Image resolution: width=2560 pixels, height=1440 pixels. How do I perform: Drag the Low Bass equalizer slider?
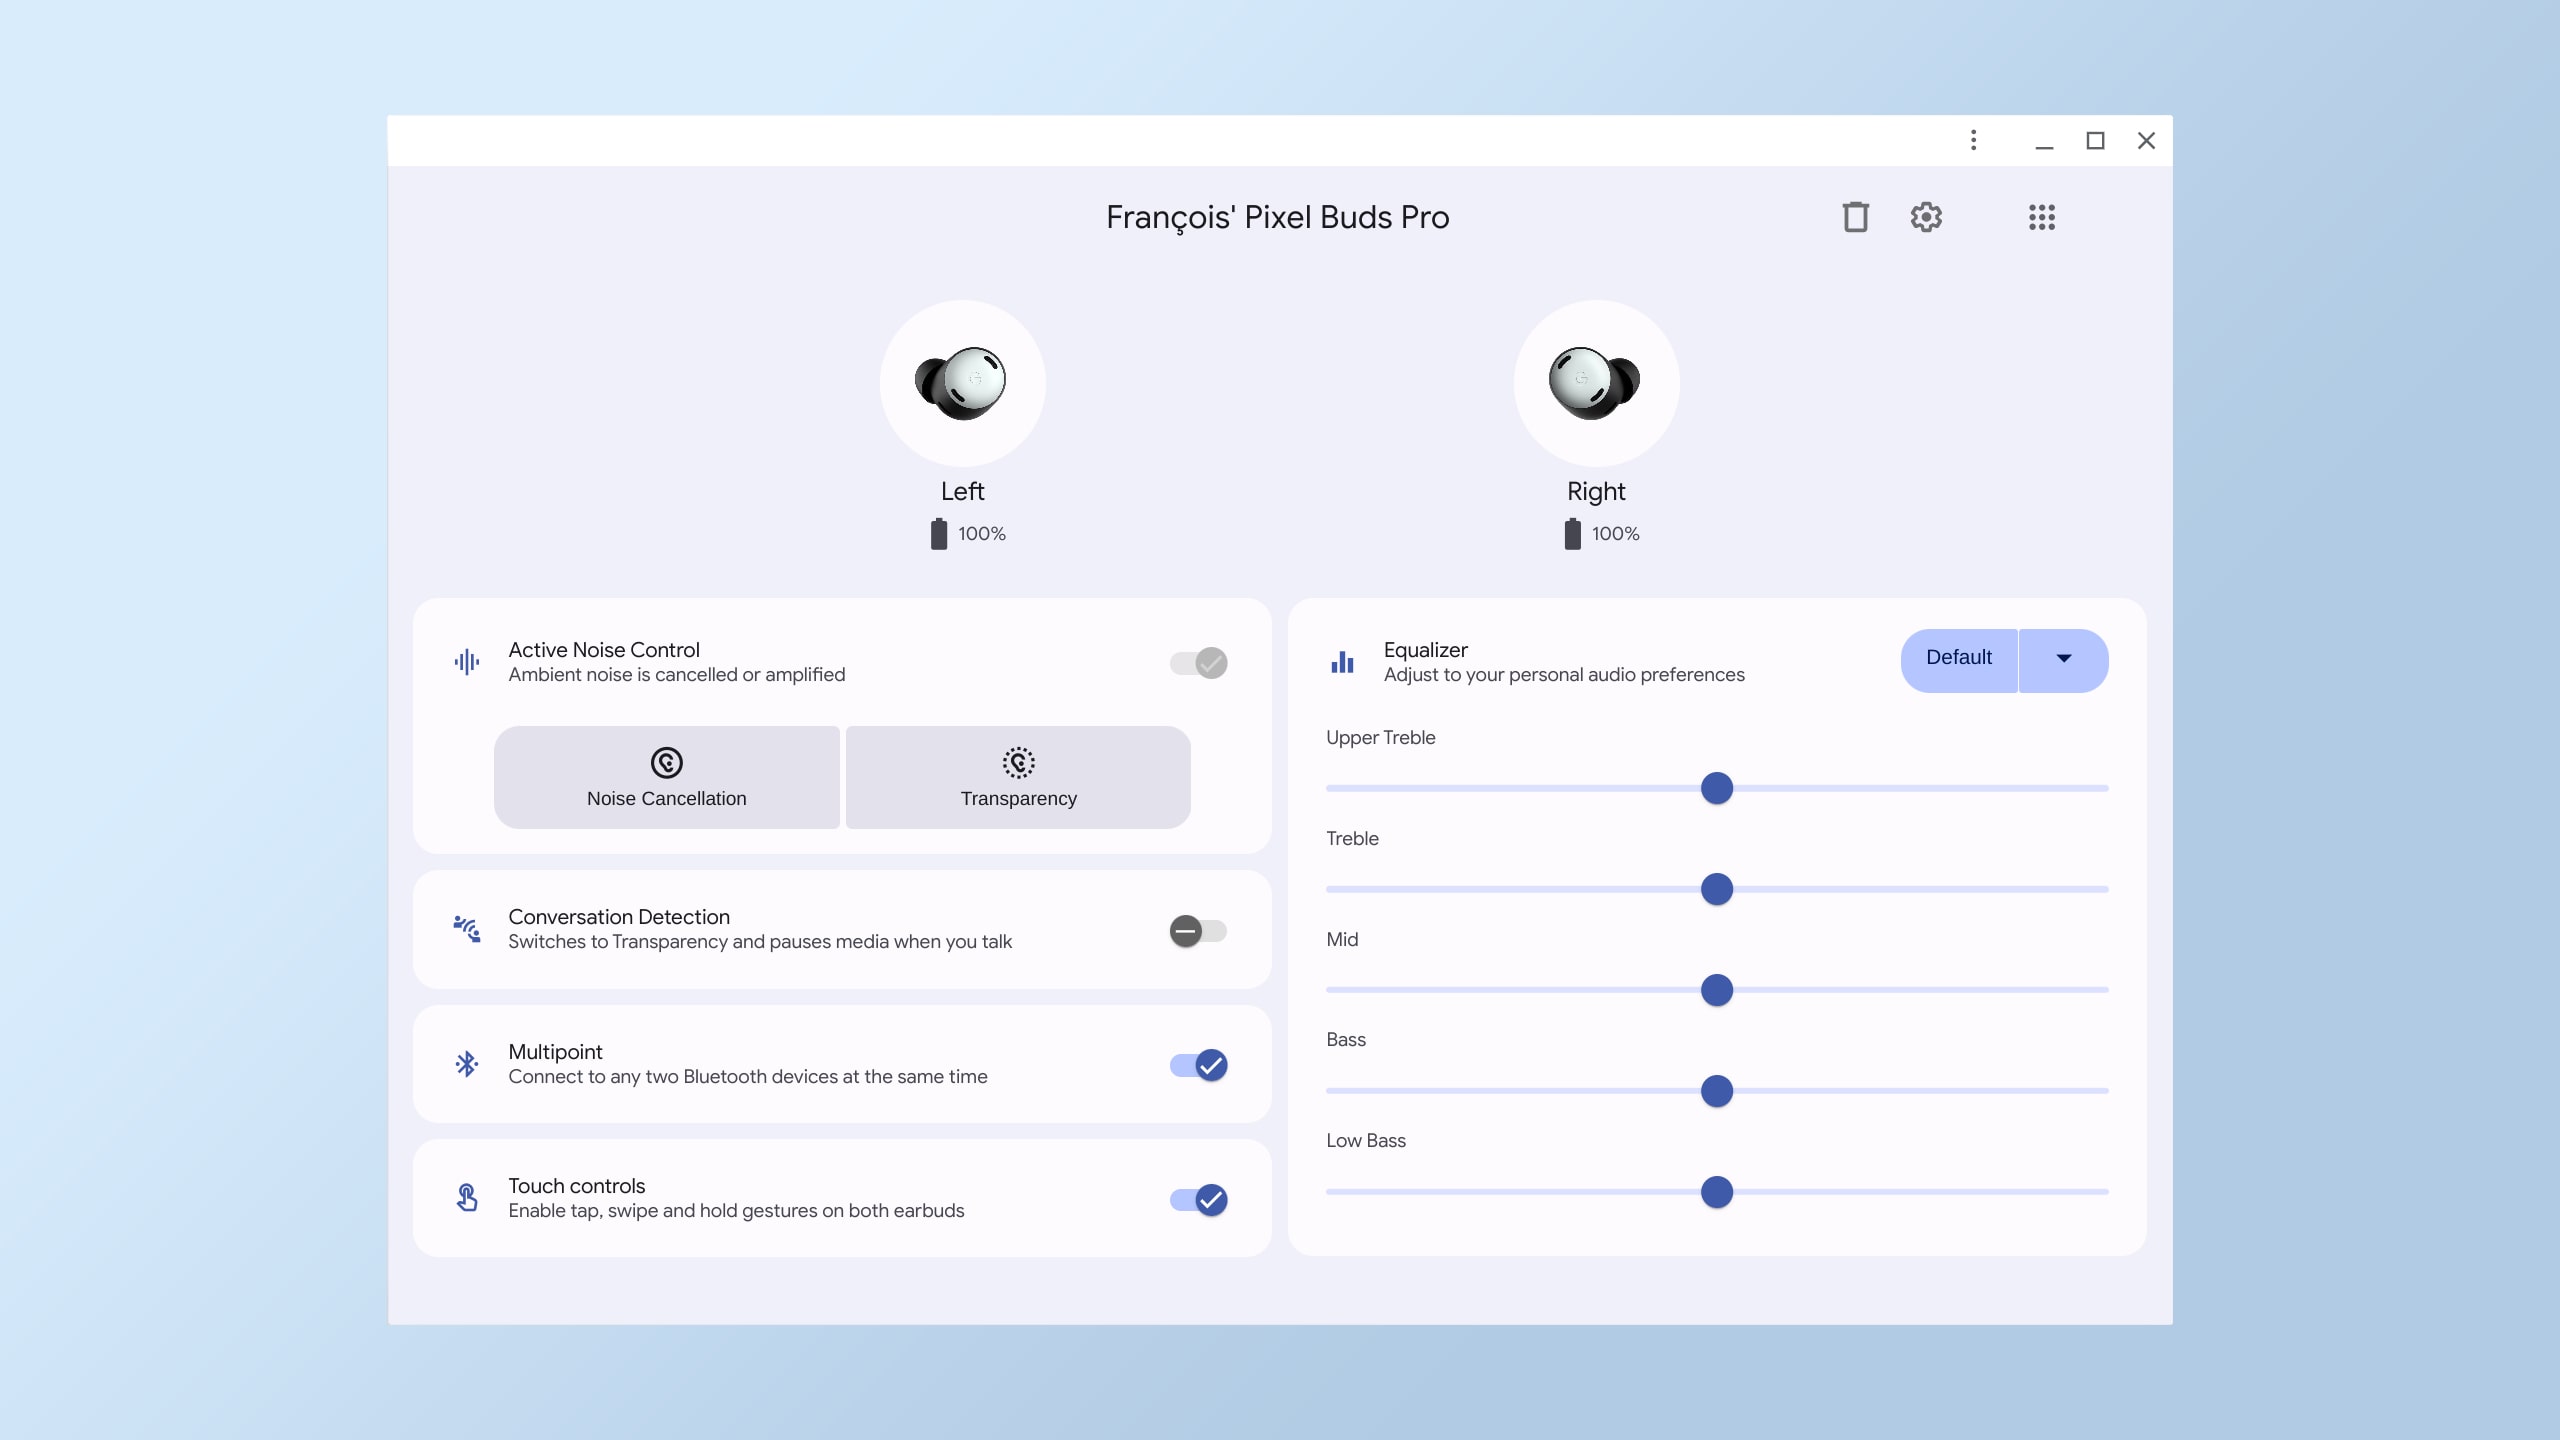coord(1716,1192)
